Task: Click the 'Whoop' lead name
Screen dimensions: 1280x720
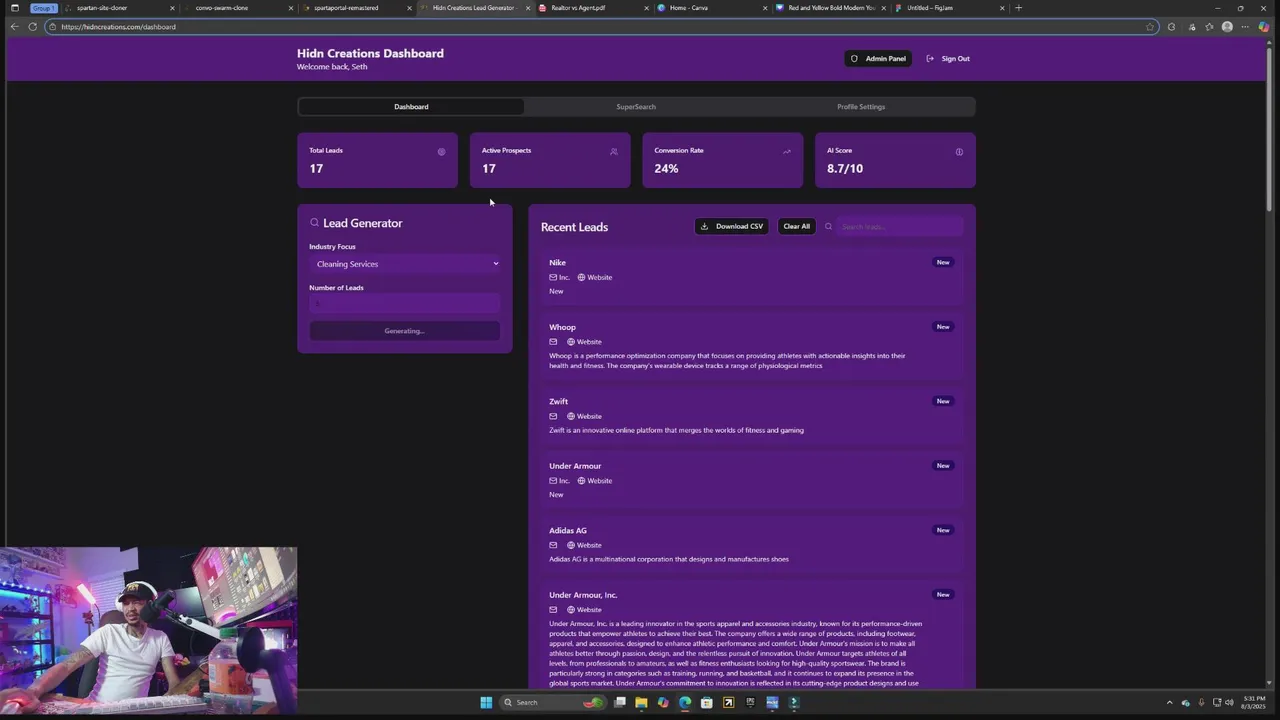Action: click(x=562, y=327)
